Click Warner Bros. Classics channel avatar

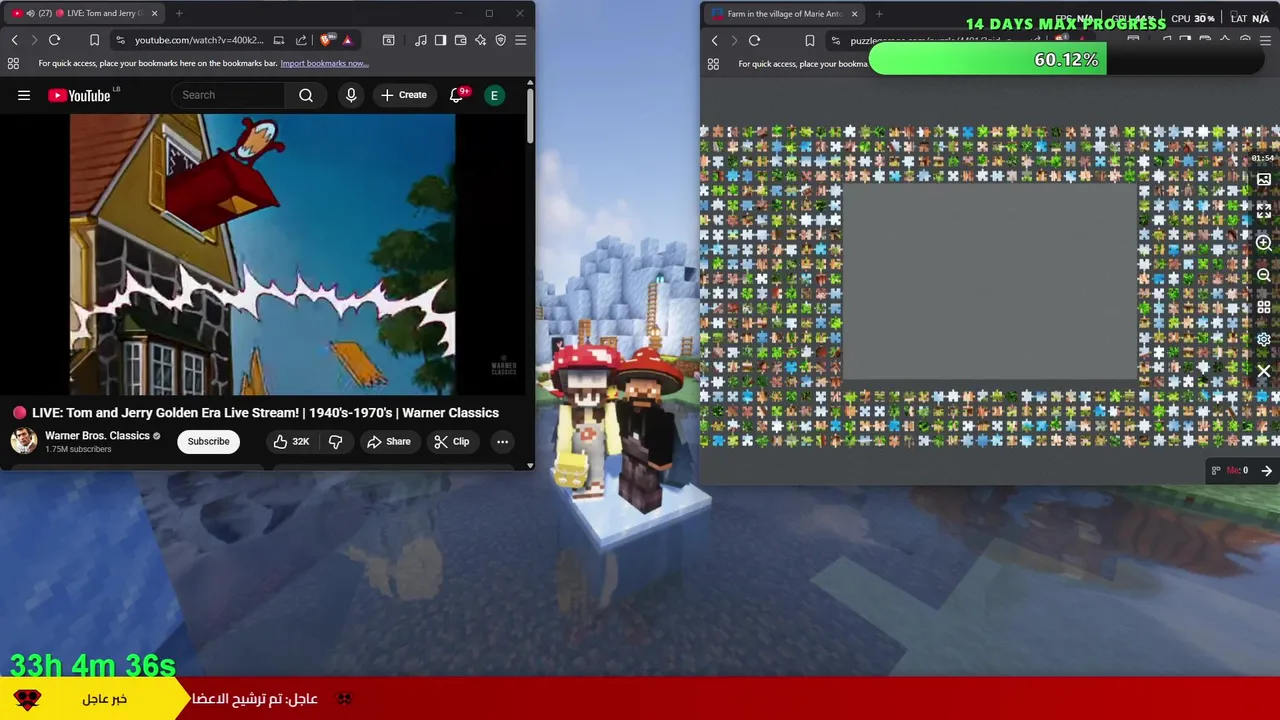coord(24,441)
